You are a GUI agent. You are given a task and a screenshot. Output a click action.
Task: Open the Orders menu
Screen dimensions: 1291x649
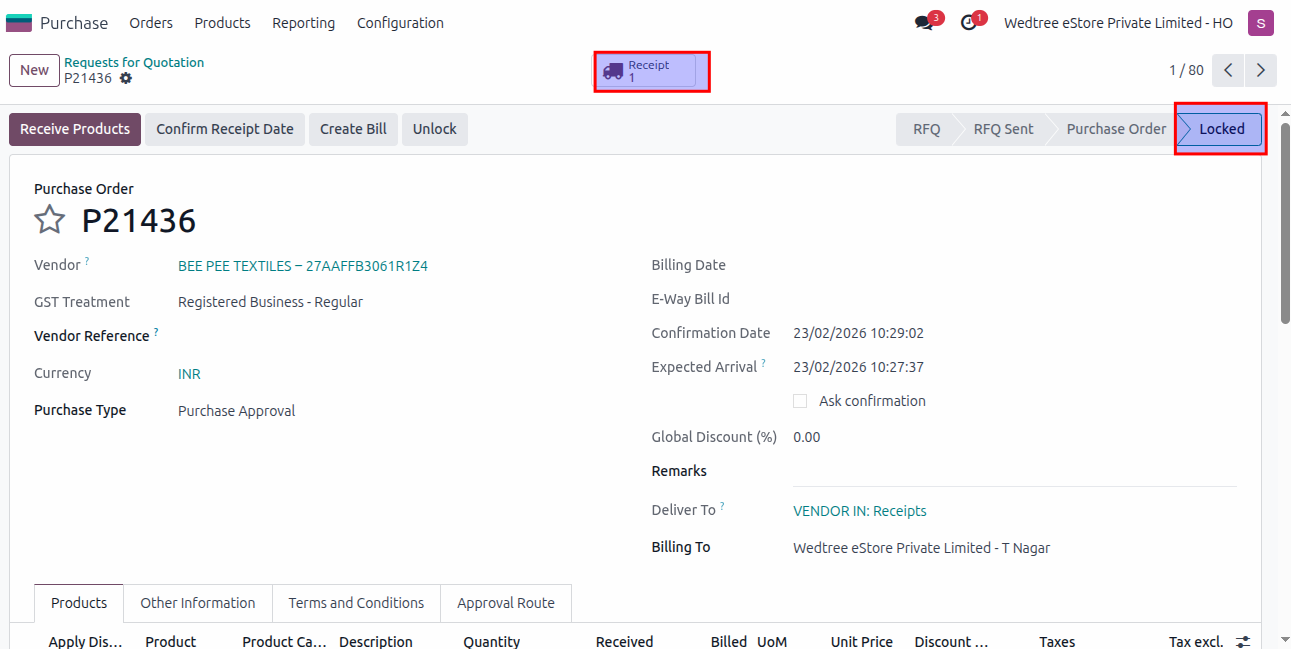[151, 23]
